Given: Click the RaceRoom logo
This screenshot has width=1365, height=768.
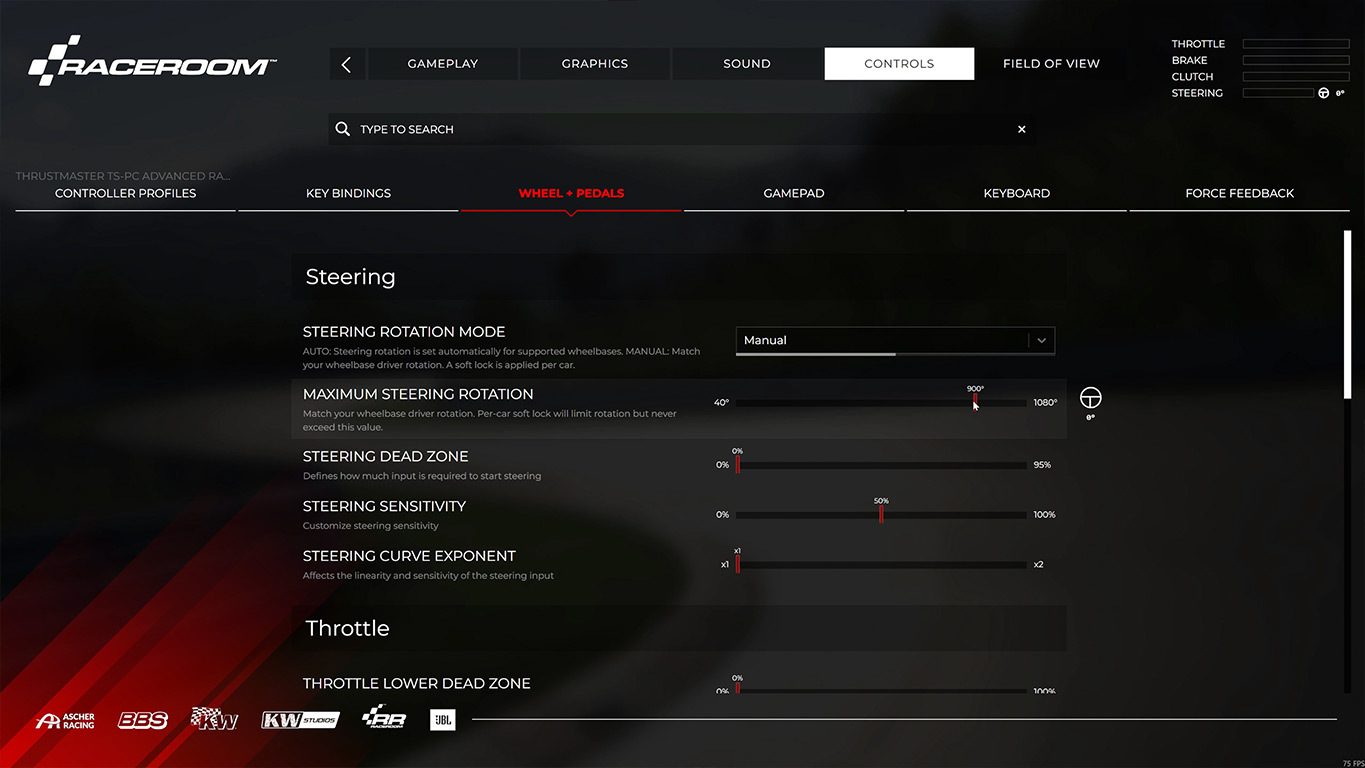Looking at the screenshot, I should click(152, 62).
